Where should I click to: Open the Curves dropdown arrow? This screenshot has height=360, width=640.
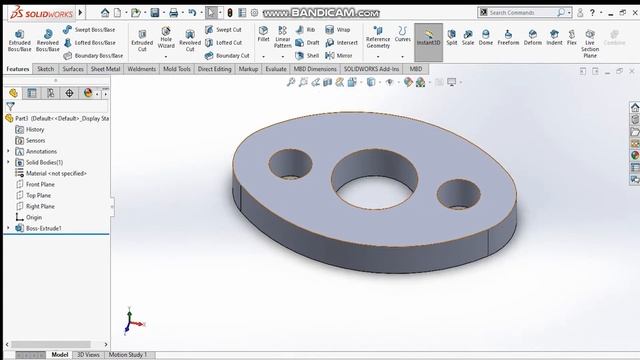pyautogui.click(x=402, y=56)
